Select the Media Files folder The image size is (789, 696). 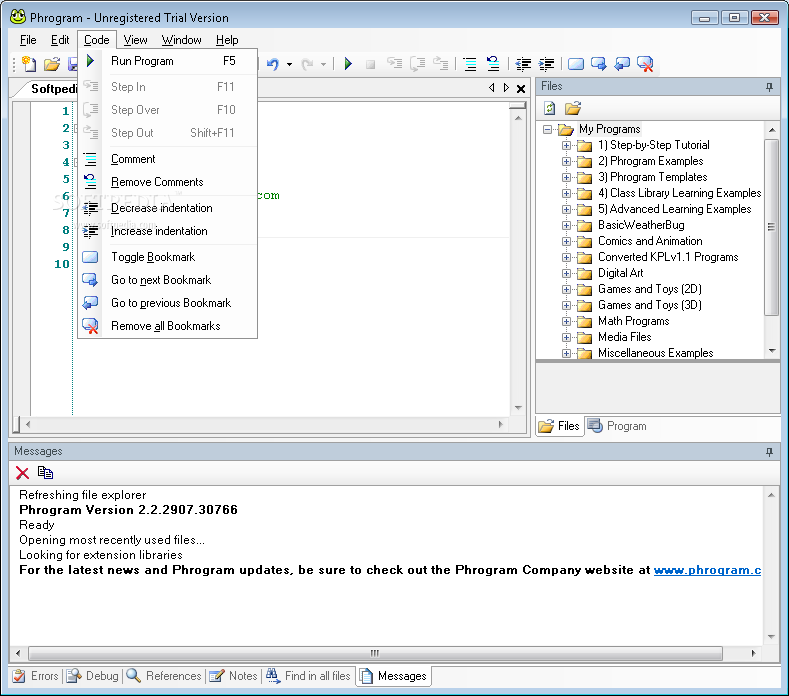click(624, 337)
